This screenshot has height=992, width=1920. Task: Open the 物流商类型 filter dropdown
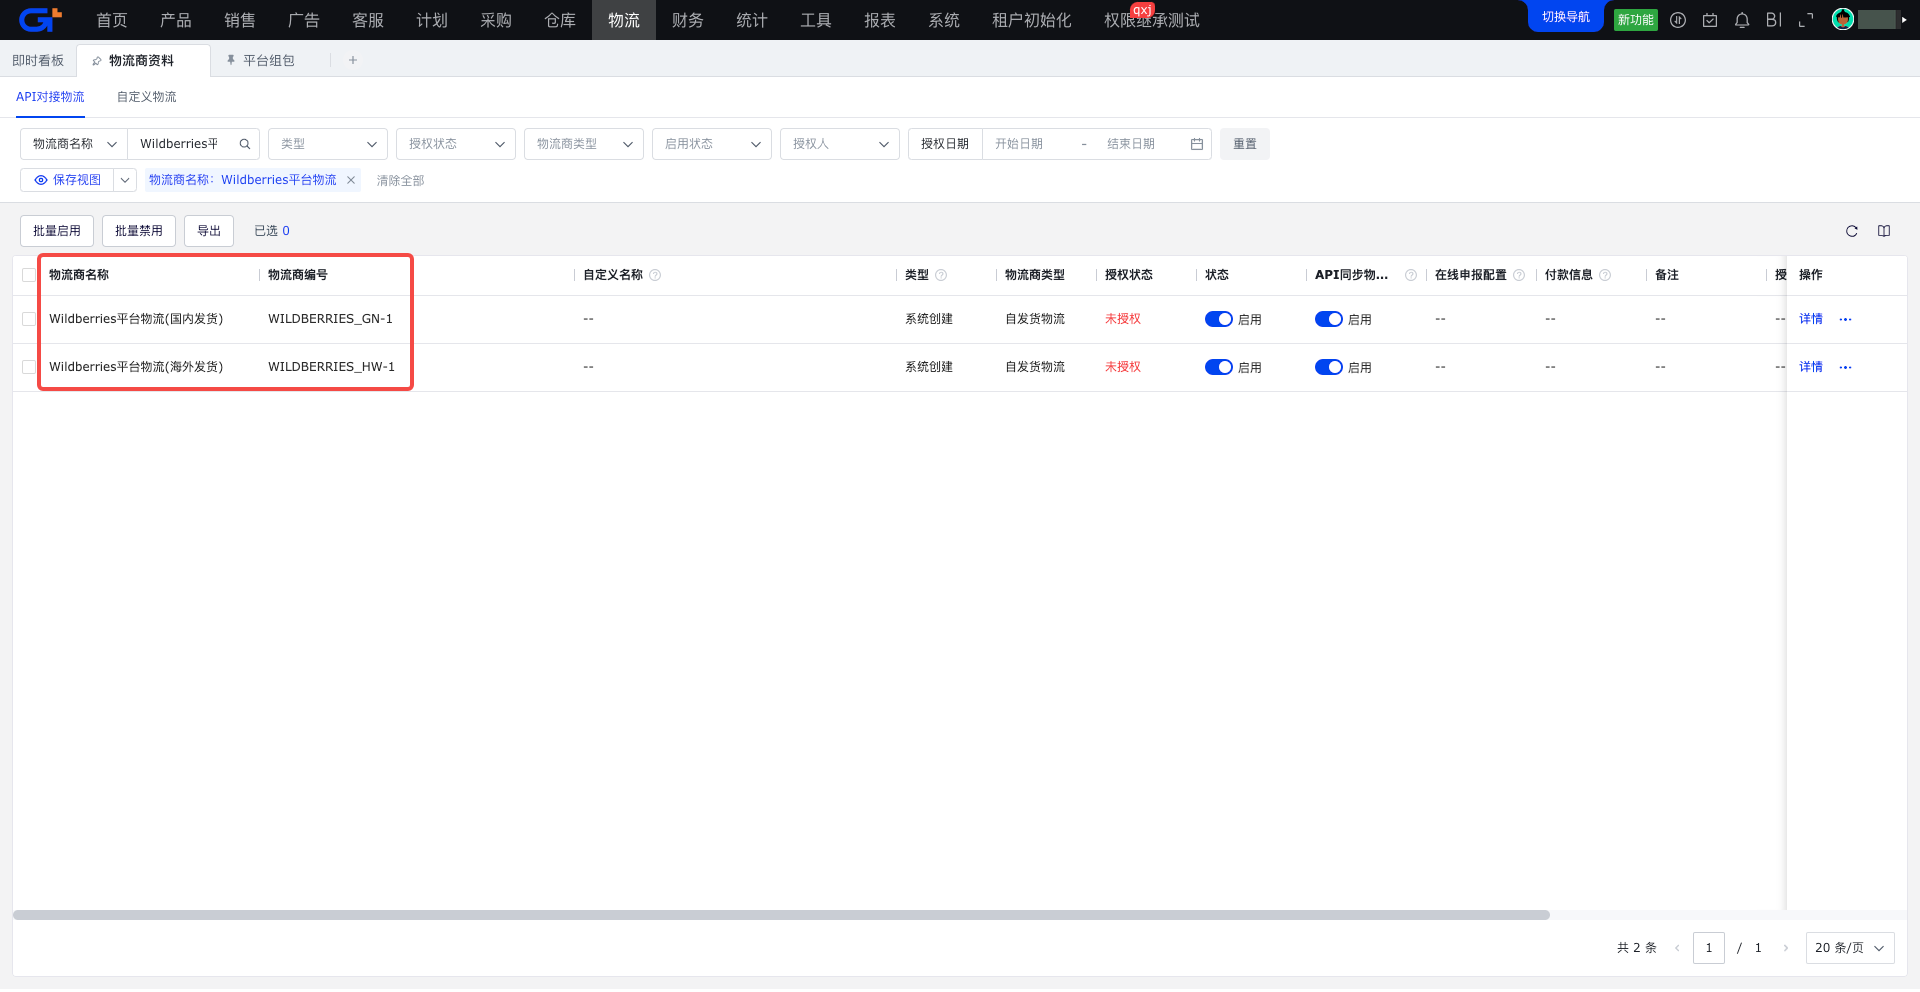[584, 144]
